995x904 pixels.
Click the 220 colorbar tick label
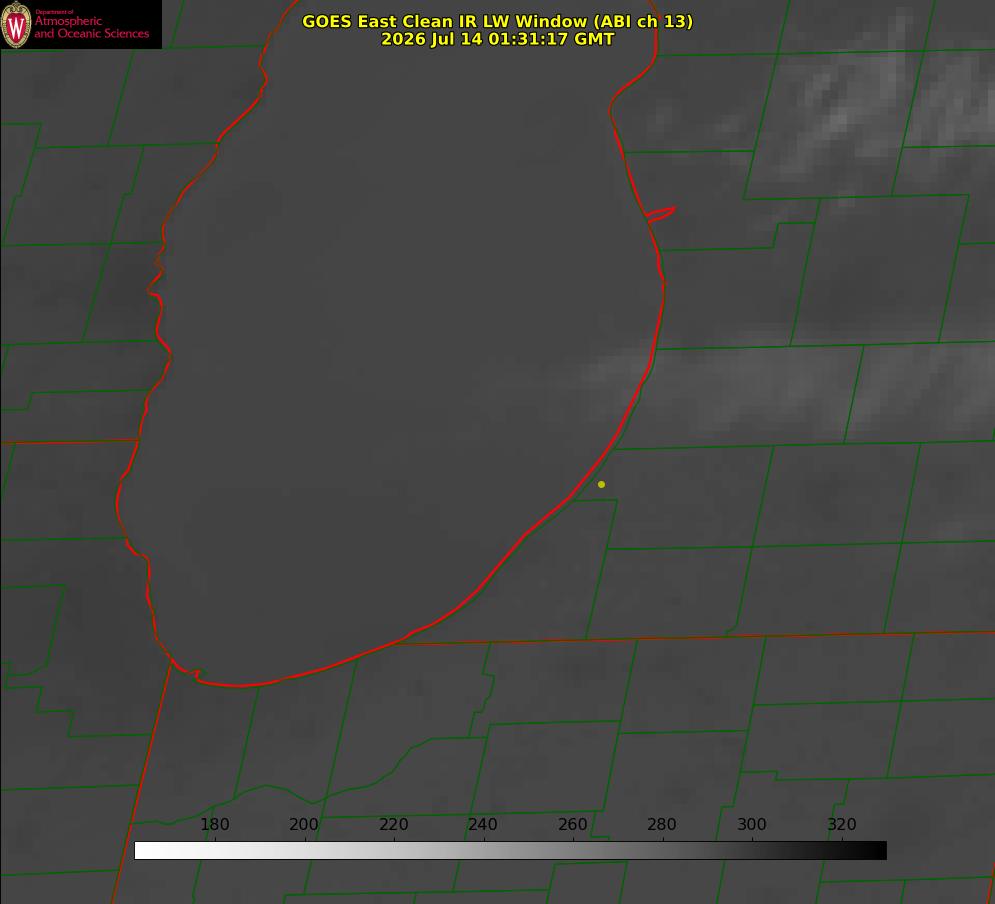pyautogui.click(x=393, y=824)
